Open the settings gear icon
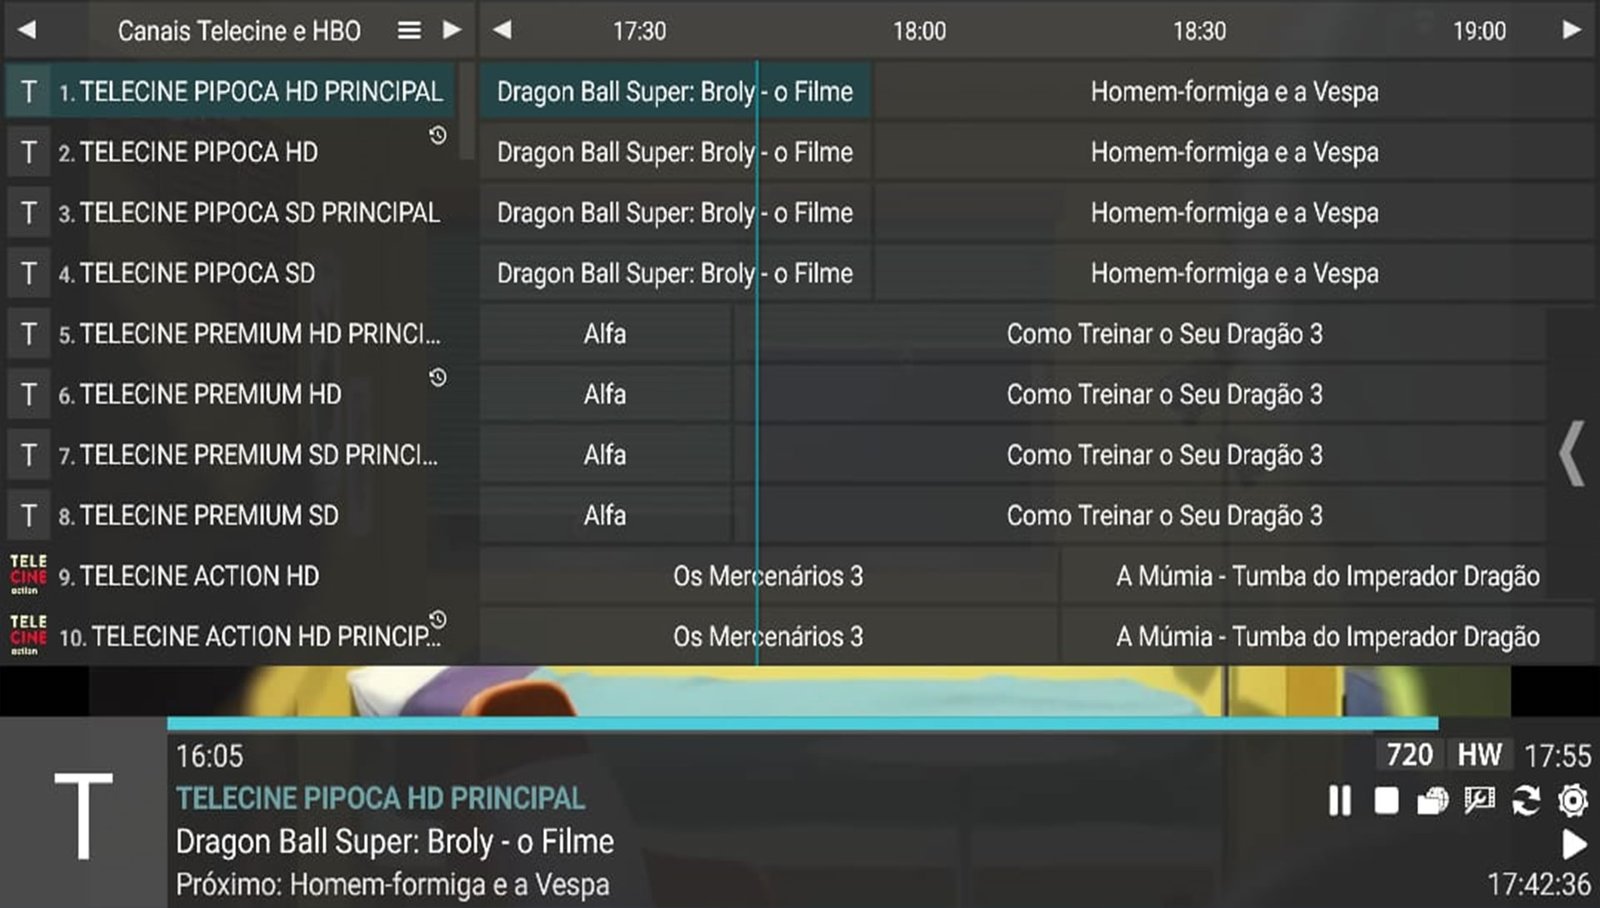 (x=1573, y=801)
